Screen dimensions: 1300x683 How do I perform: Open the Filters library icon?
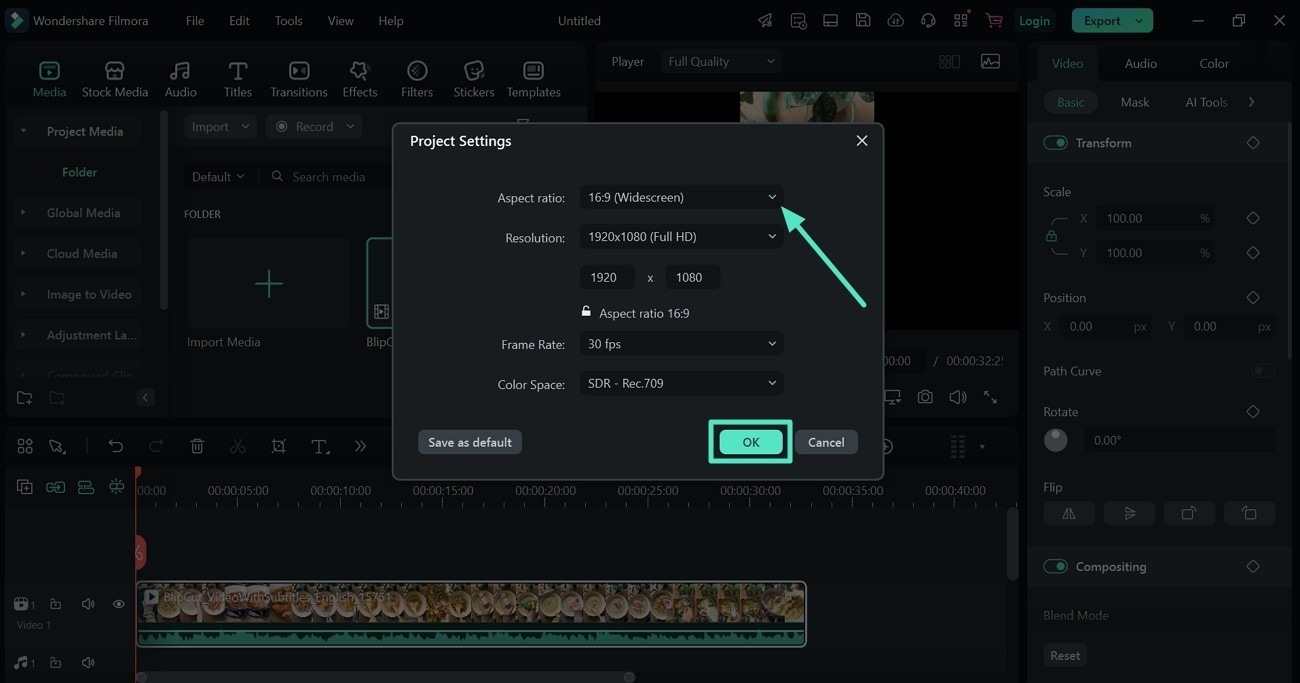417,71
